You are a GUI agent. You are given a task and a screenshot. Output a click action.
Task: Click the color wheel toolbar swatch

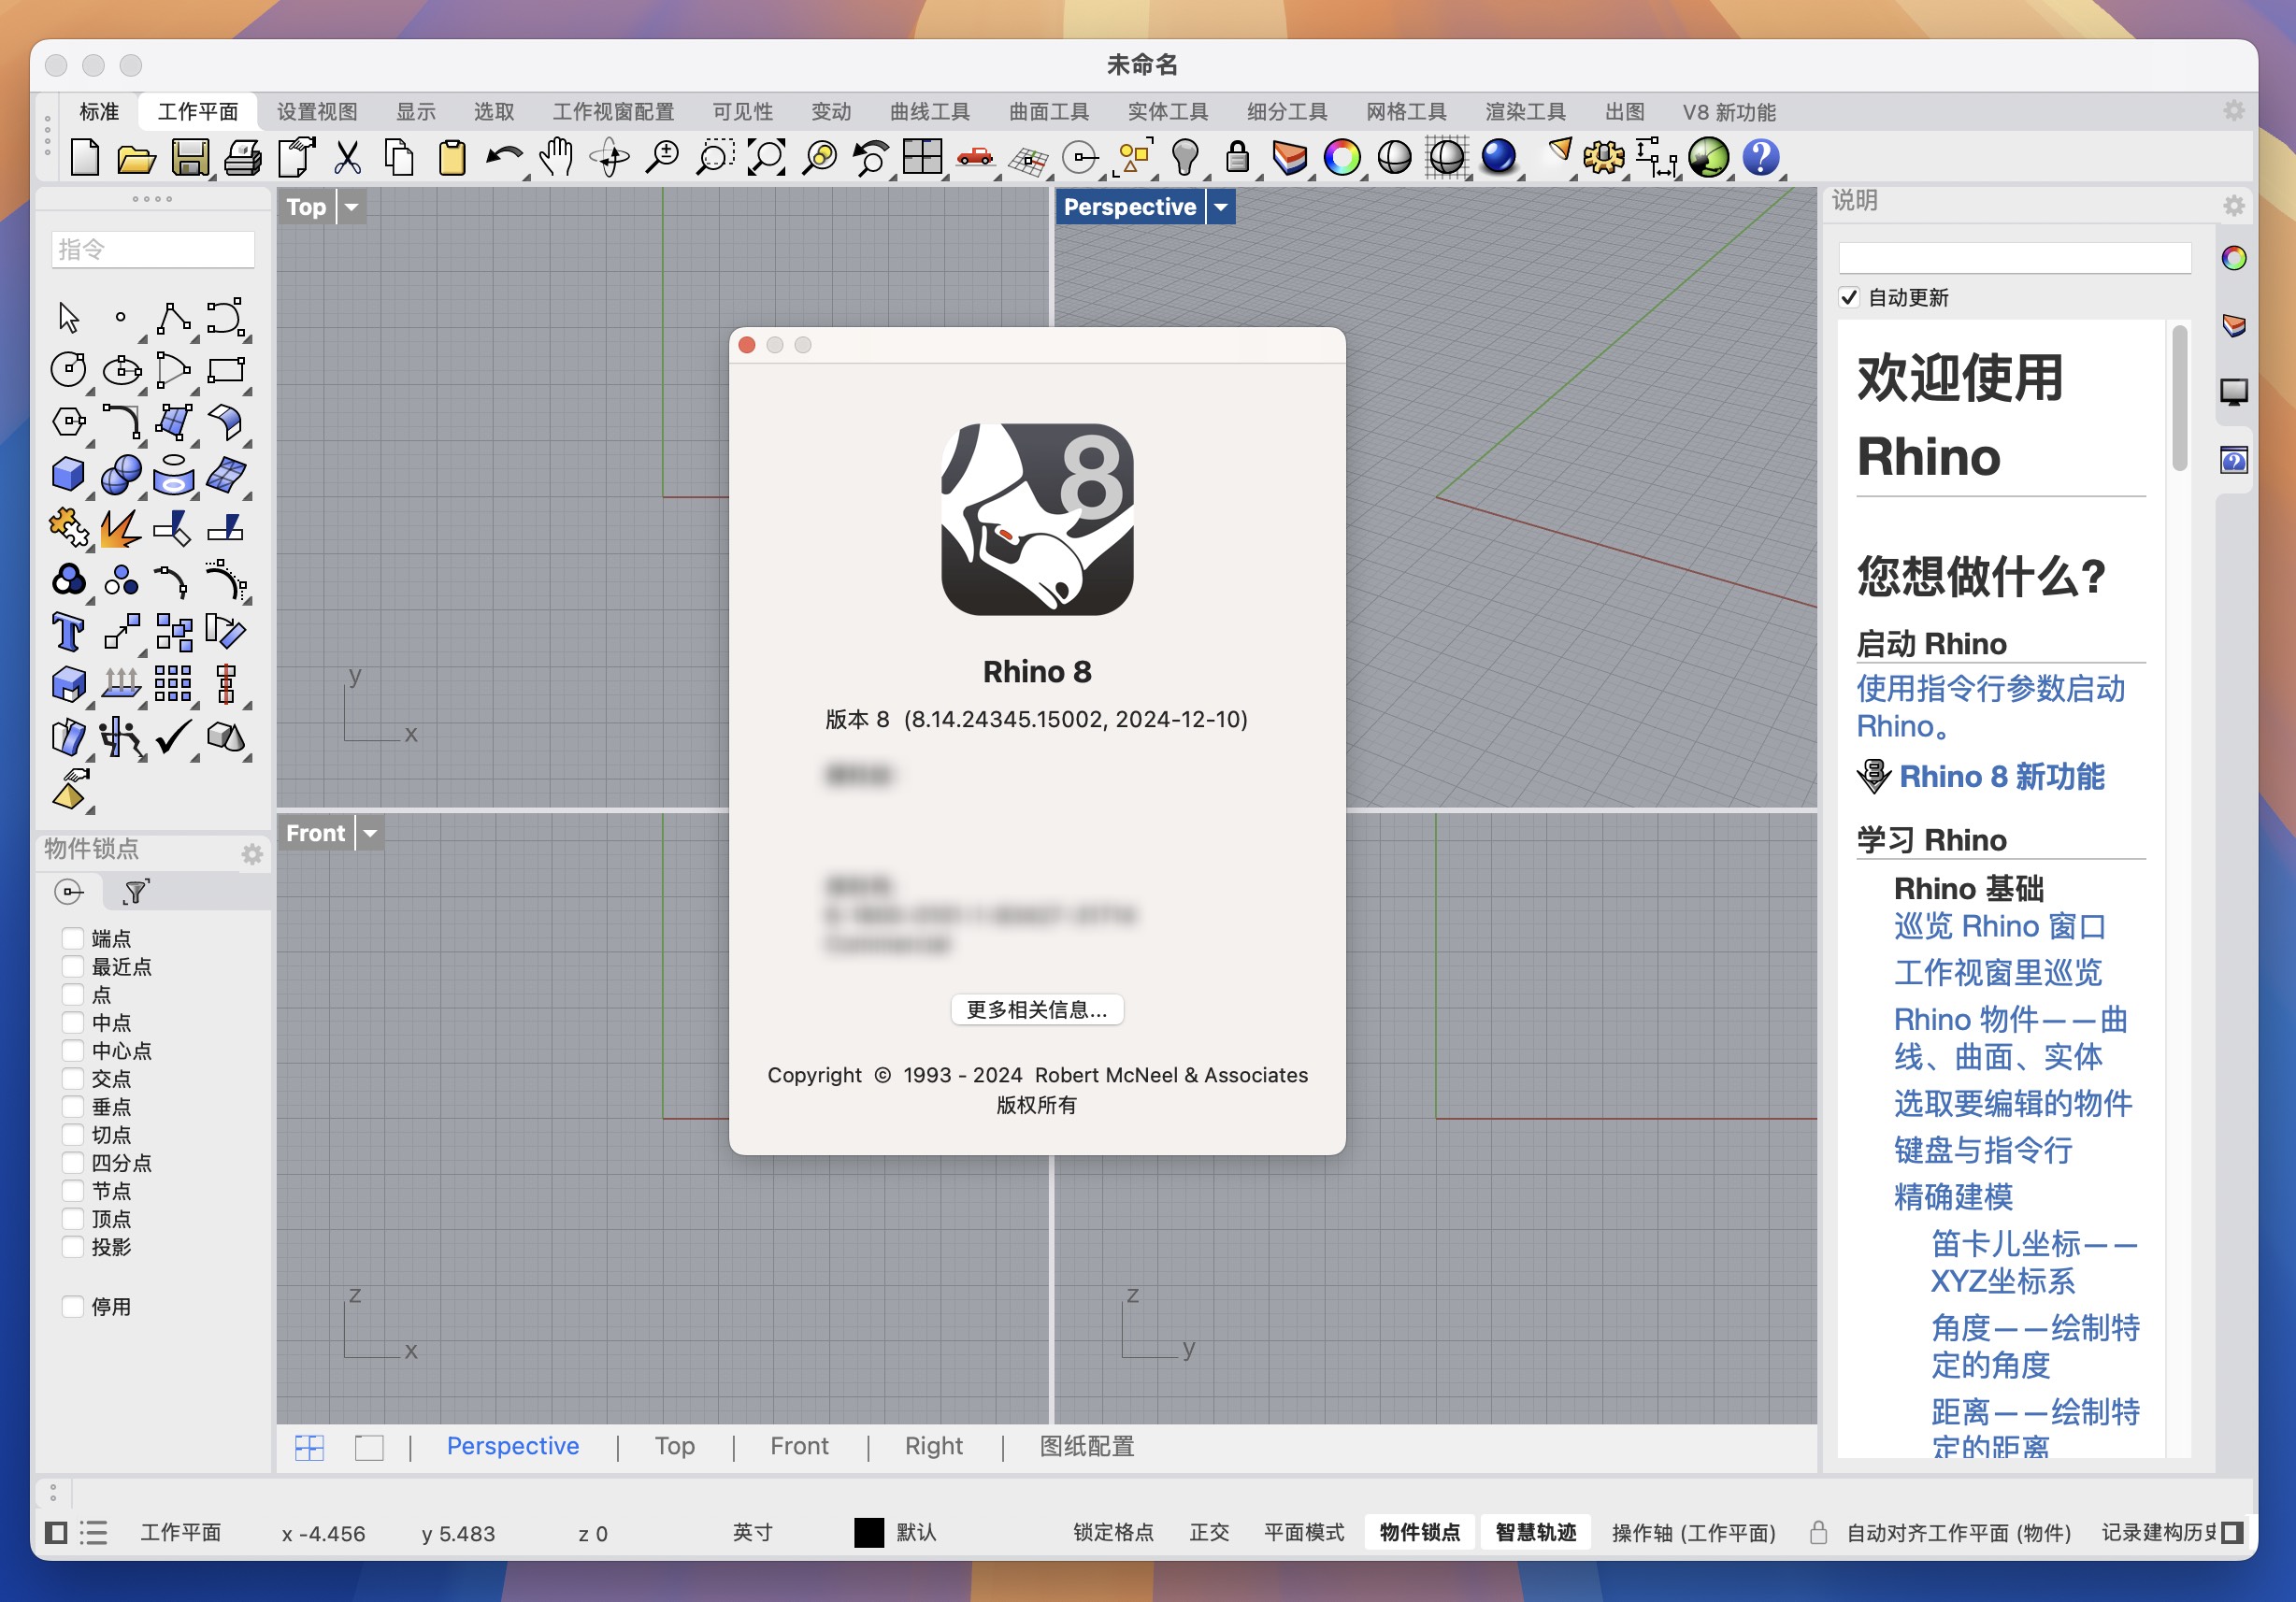(x=1343, y=157)
